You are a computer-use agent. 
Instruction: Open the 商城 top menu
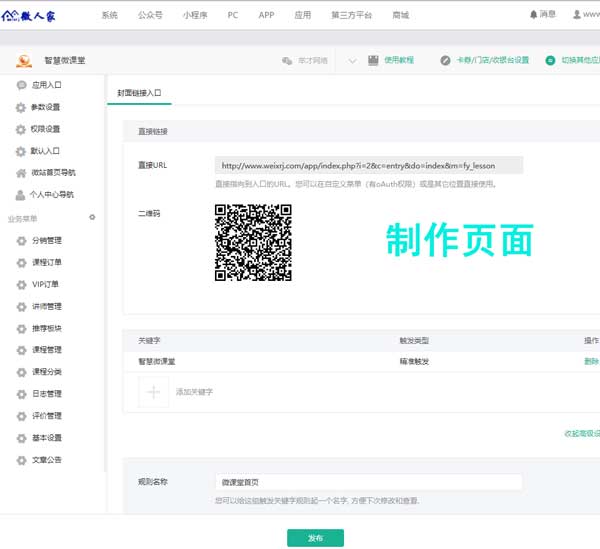[x=401, y=15]
